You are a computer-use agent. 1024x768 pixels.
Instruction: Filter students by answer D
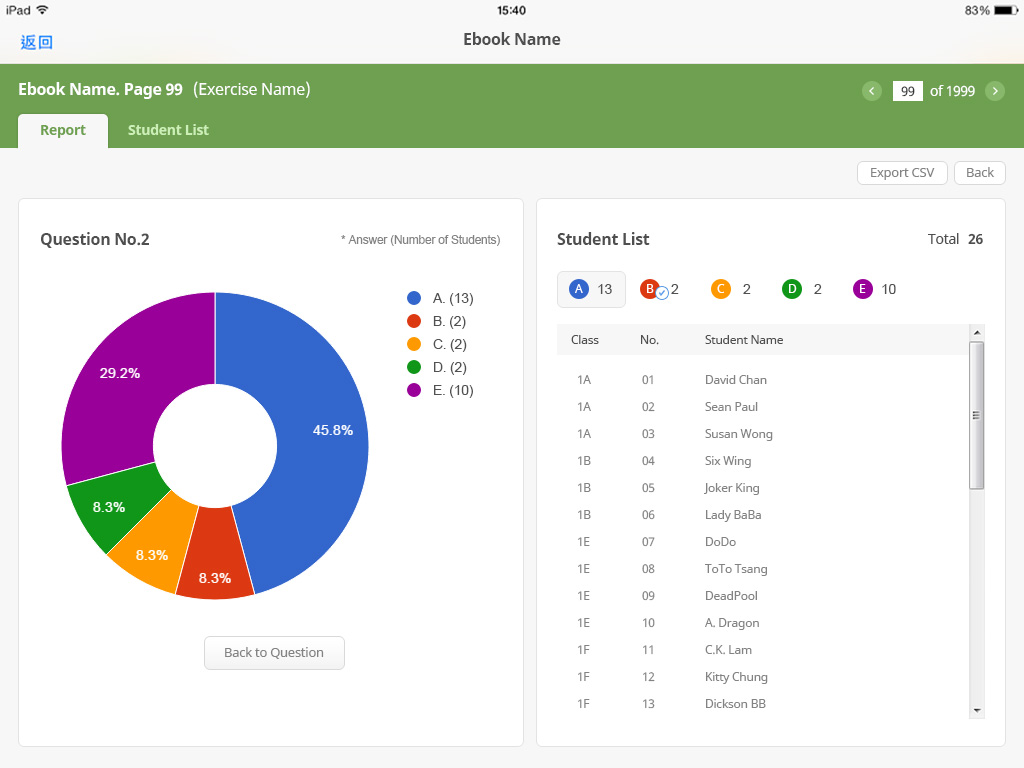tap(792, 289)
